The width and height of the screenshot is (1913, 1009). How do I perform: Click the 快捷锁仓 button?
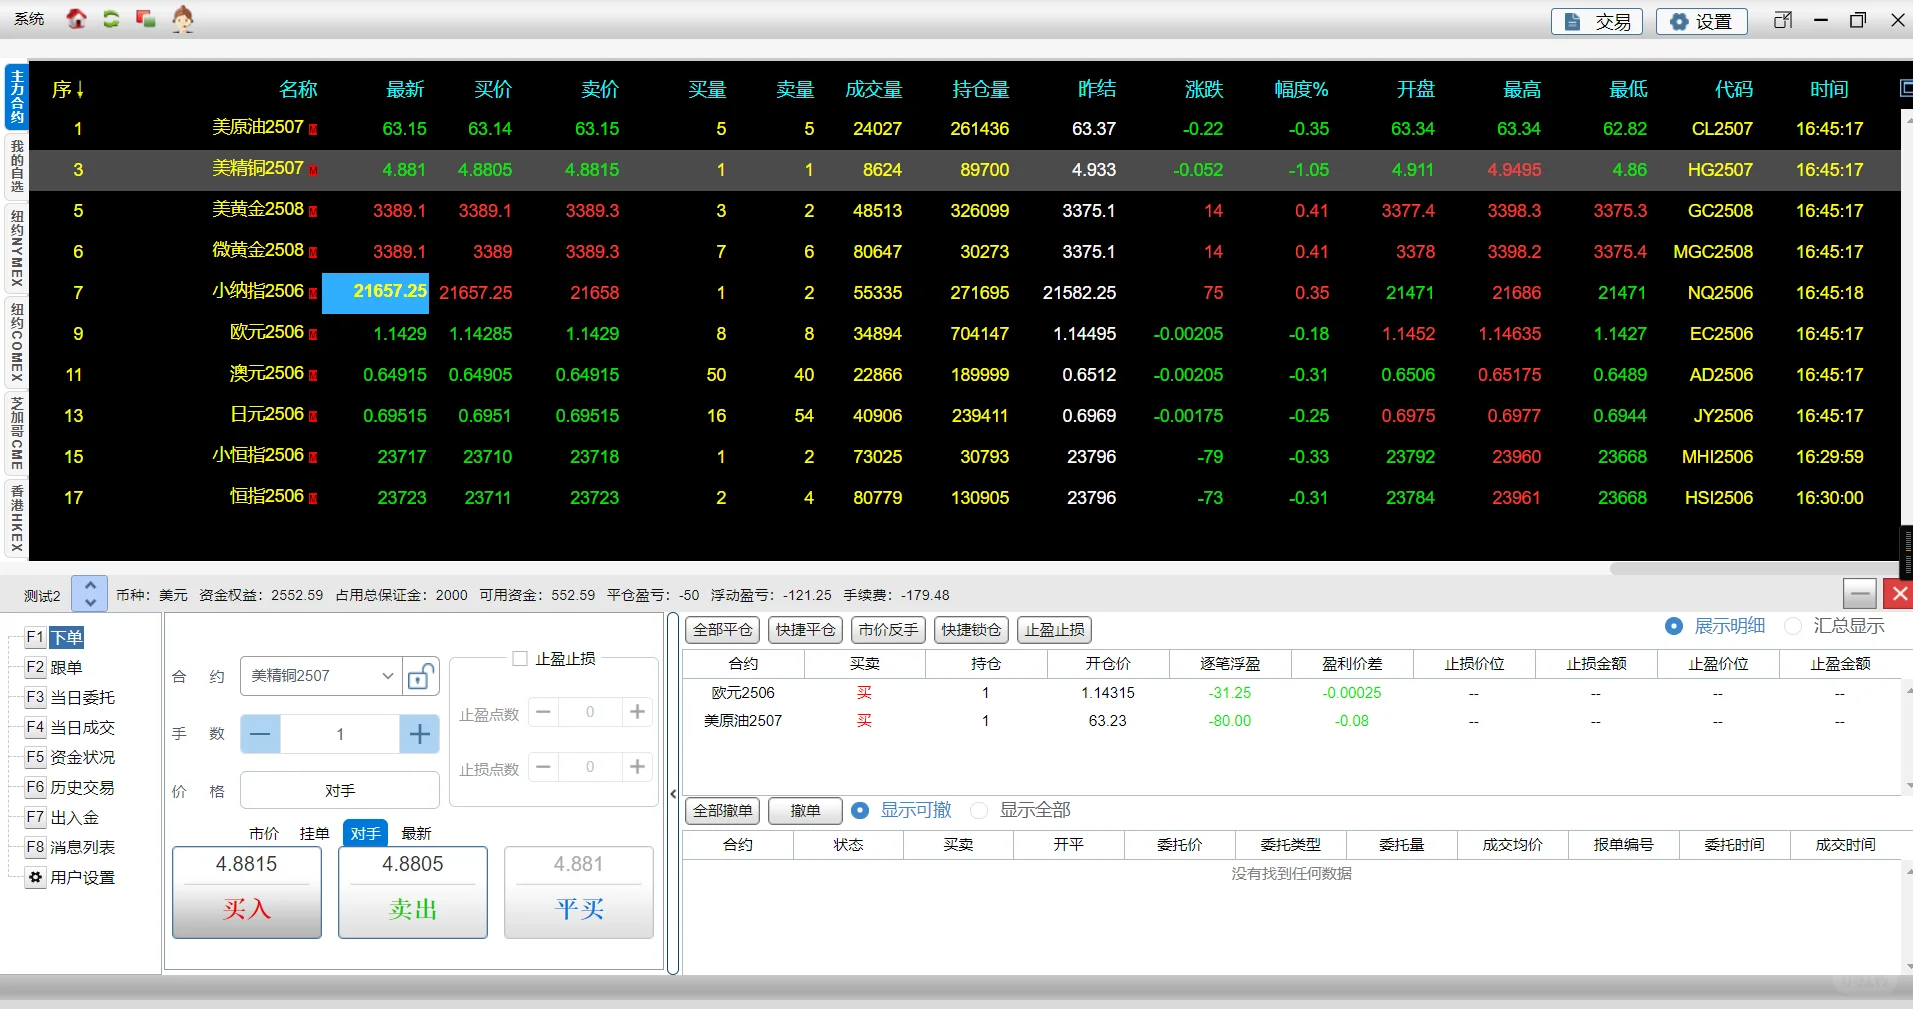[x=971, y=629]
